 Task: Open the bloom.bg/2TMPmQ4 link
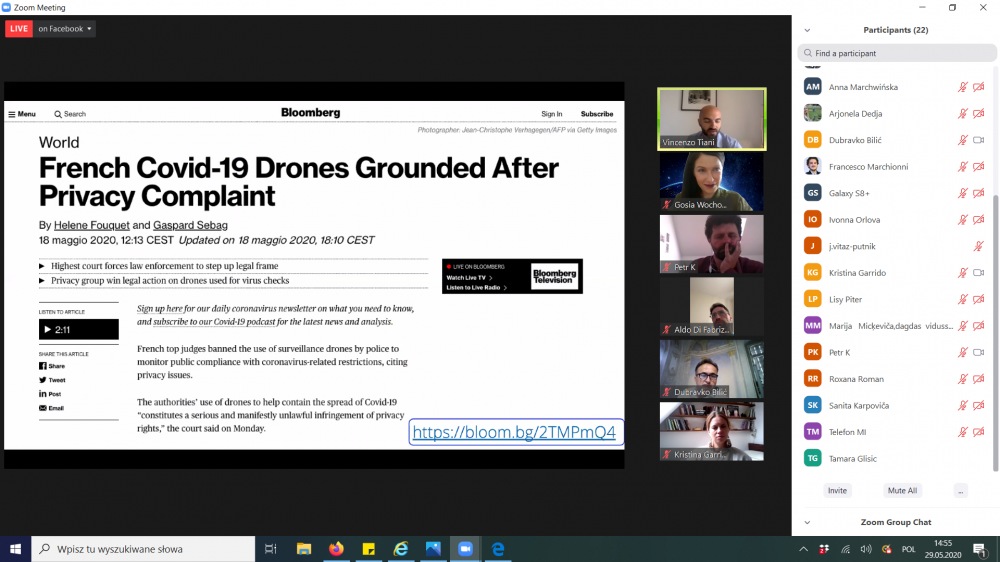(514, 432)
